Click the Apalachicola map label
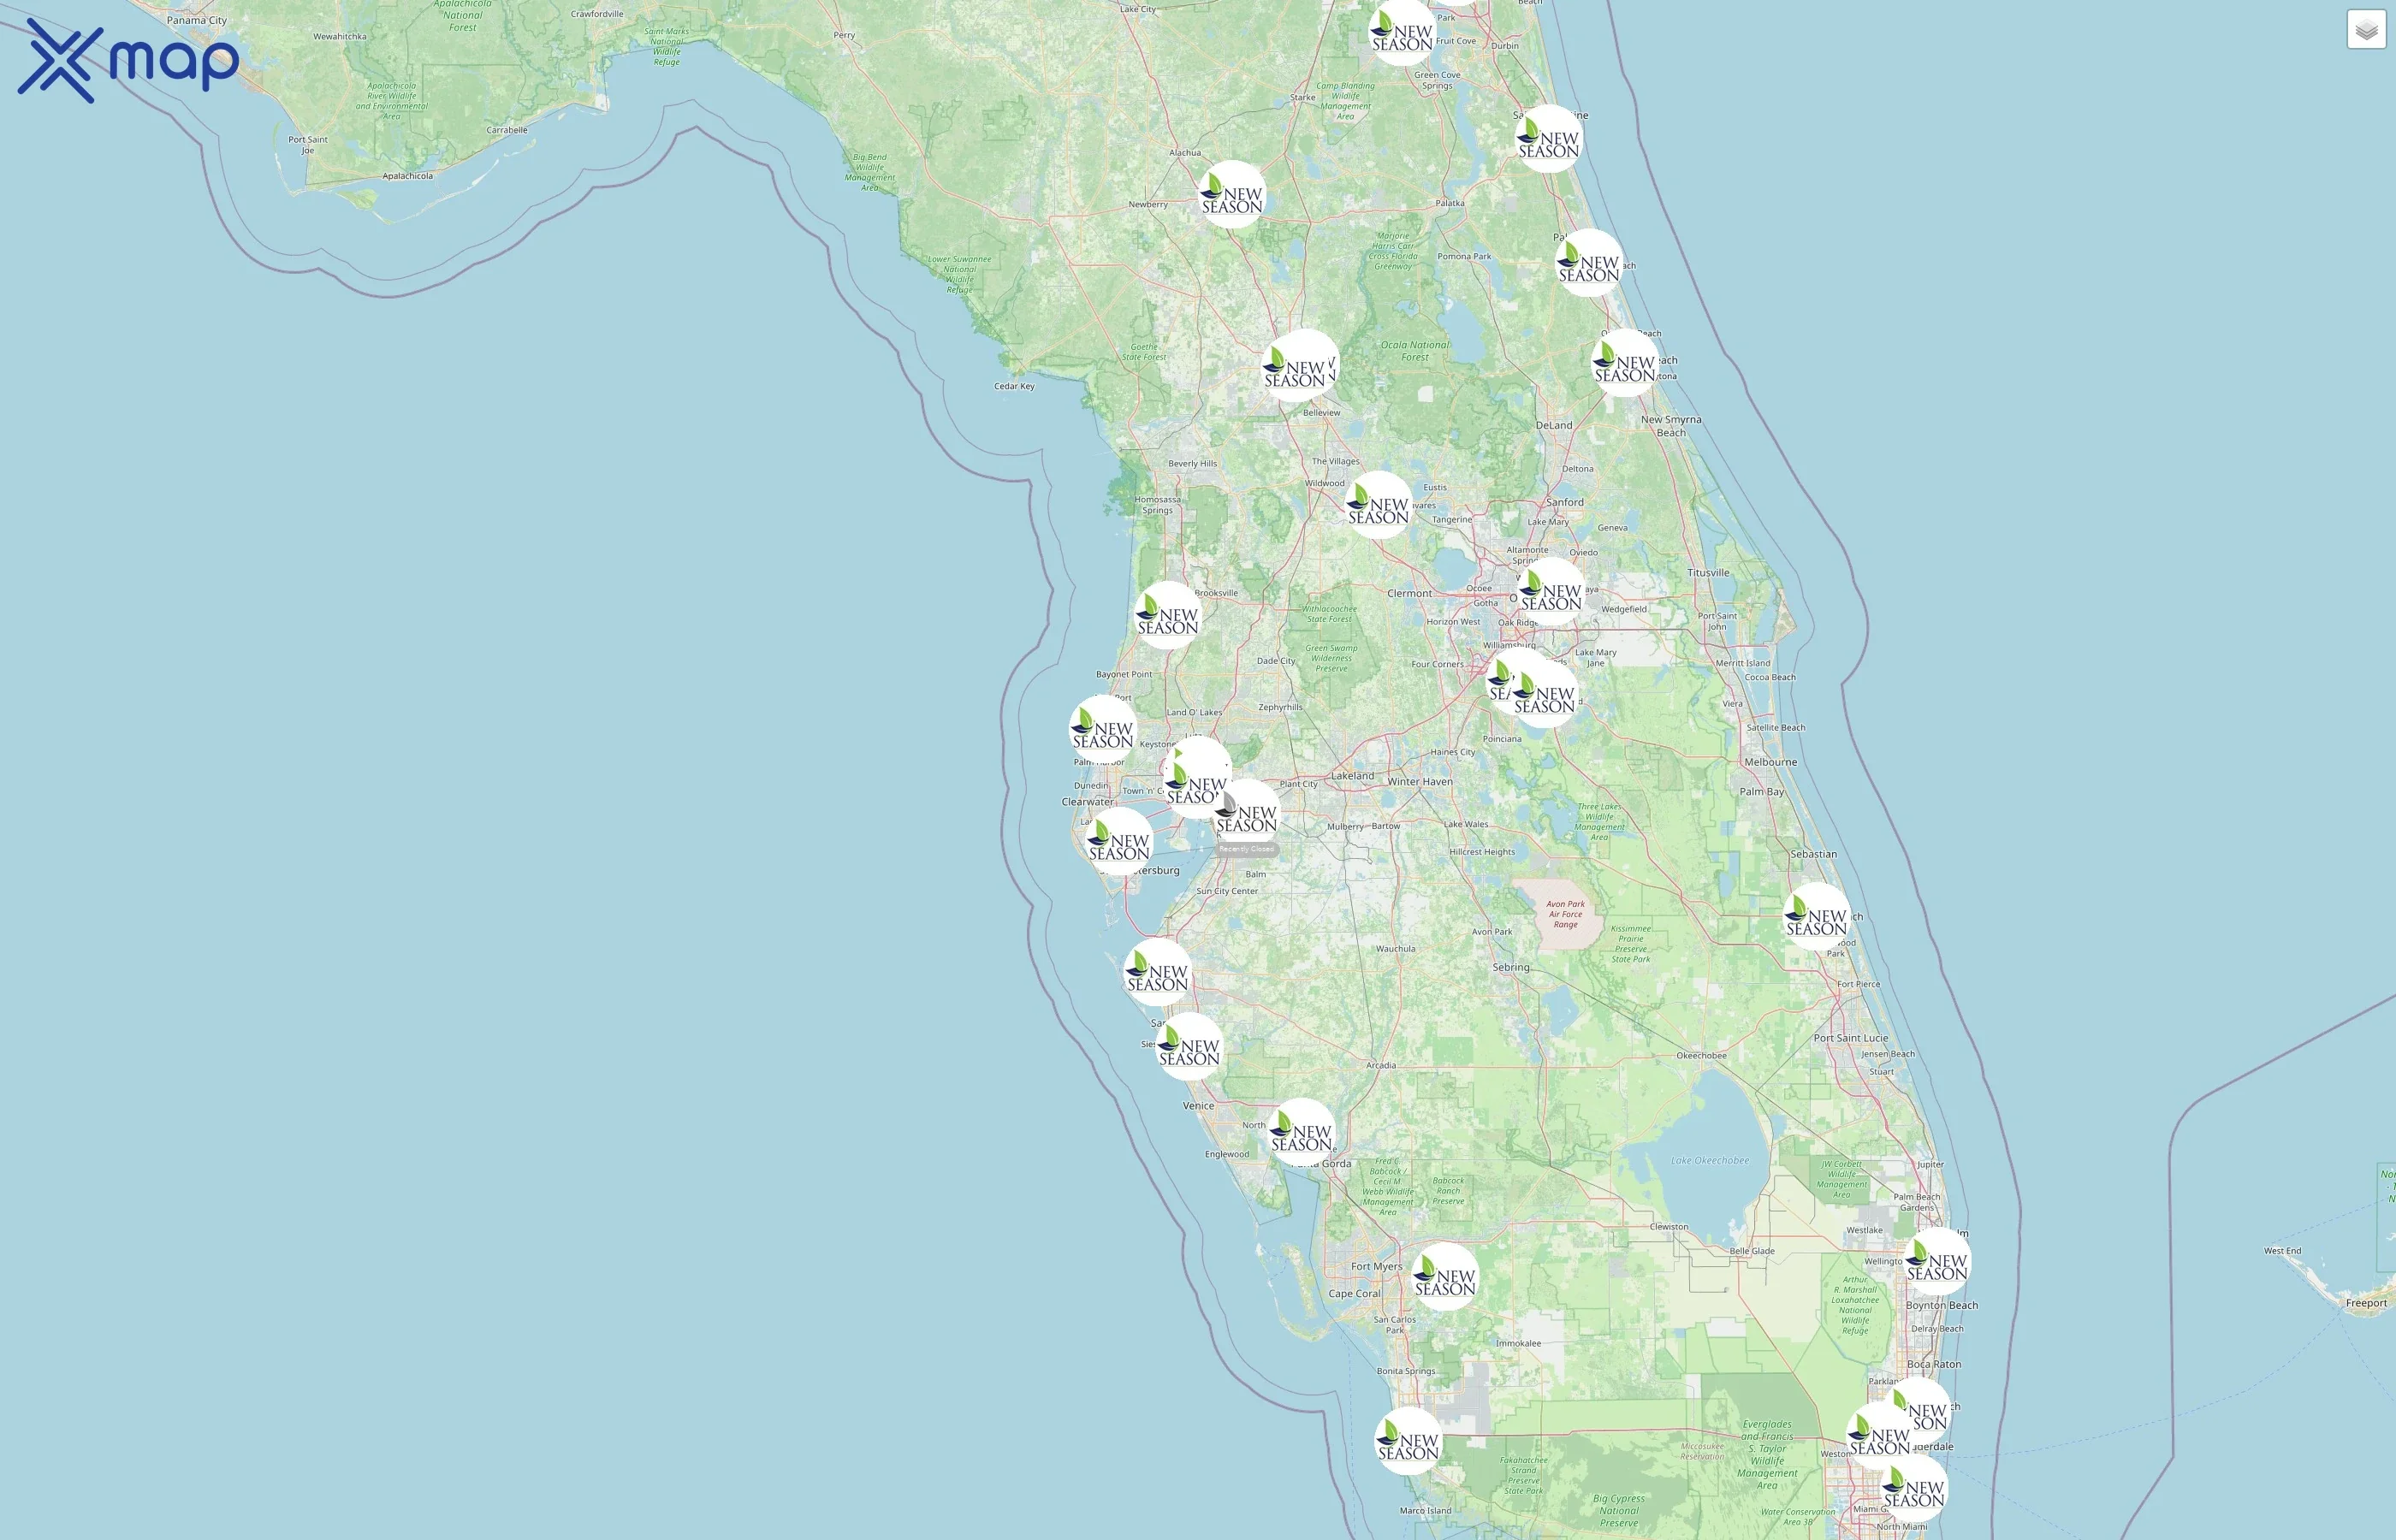The height and width of the screenshot is (1540, 2396). tap(408, 176)
